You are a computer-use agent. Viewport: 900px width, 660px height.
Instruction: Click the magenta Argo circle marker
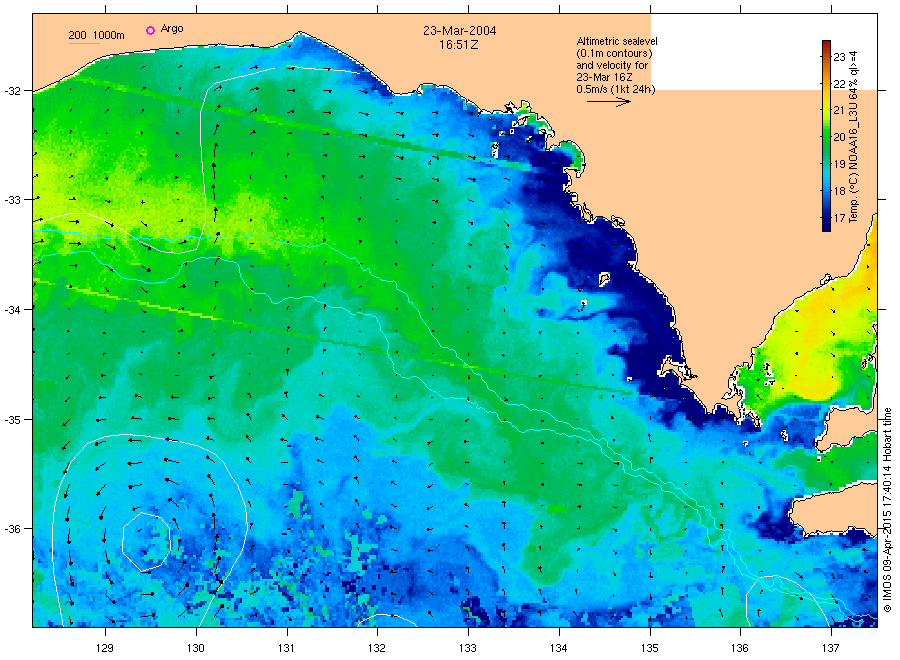point(150,30)
